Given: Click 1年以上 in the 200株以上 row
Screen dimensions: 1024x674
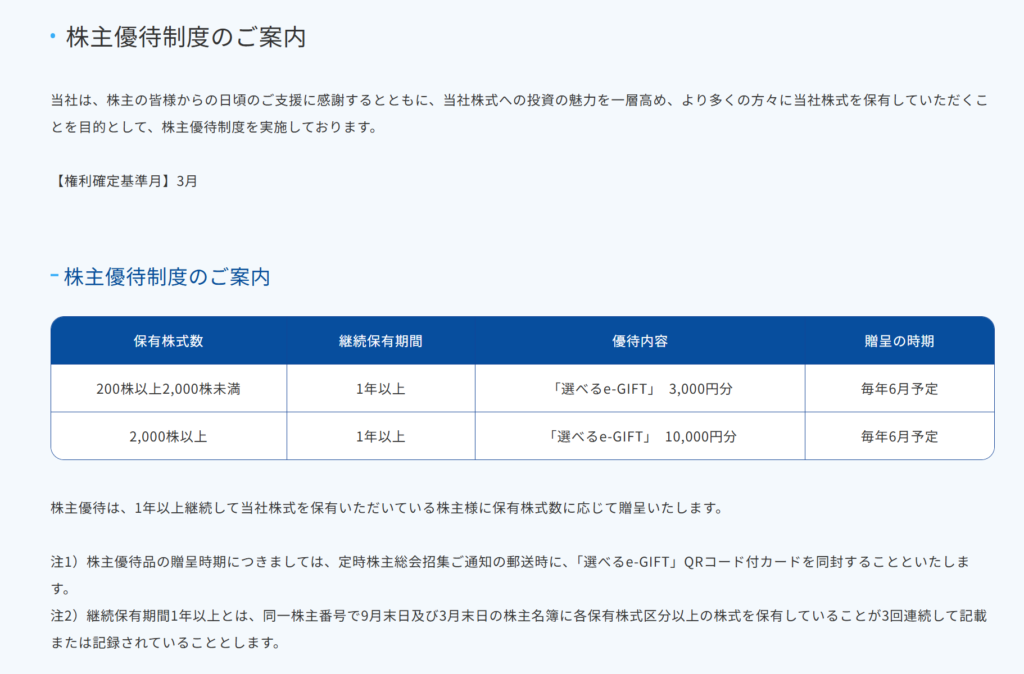Looking at the screenshot, I should (380, 389).
